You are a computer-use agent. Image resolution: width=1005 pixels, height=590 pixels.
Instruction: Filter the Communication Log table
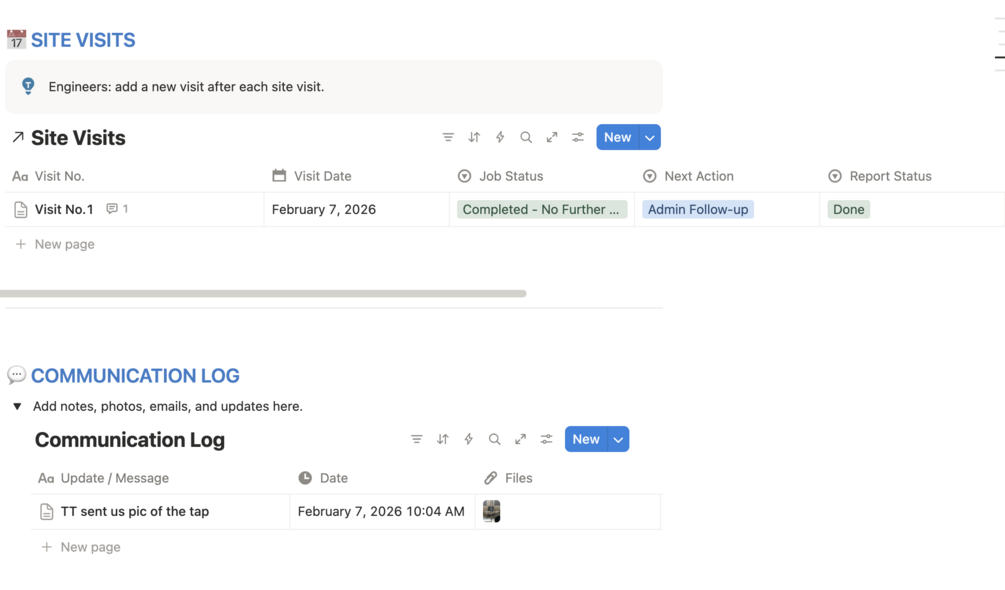[417, 439]
